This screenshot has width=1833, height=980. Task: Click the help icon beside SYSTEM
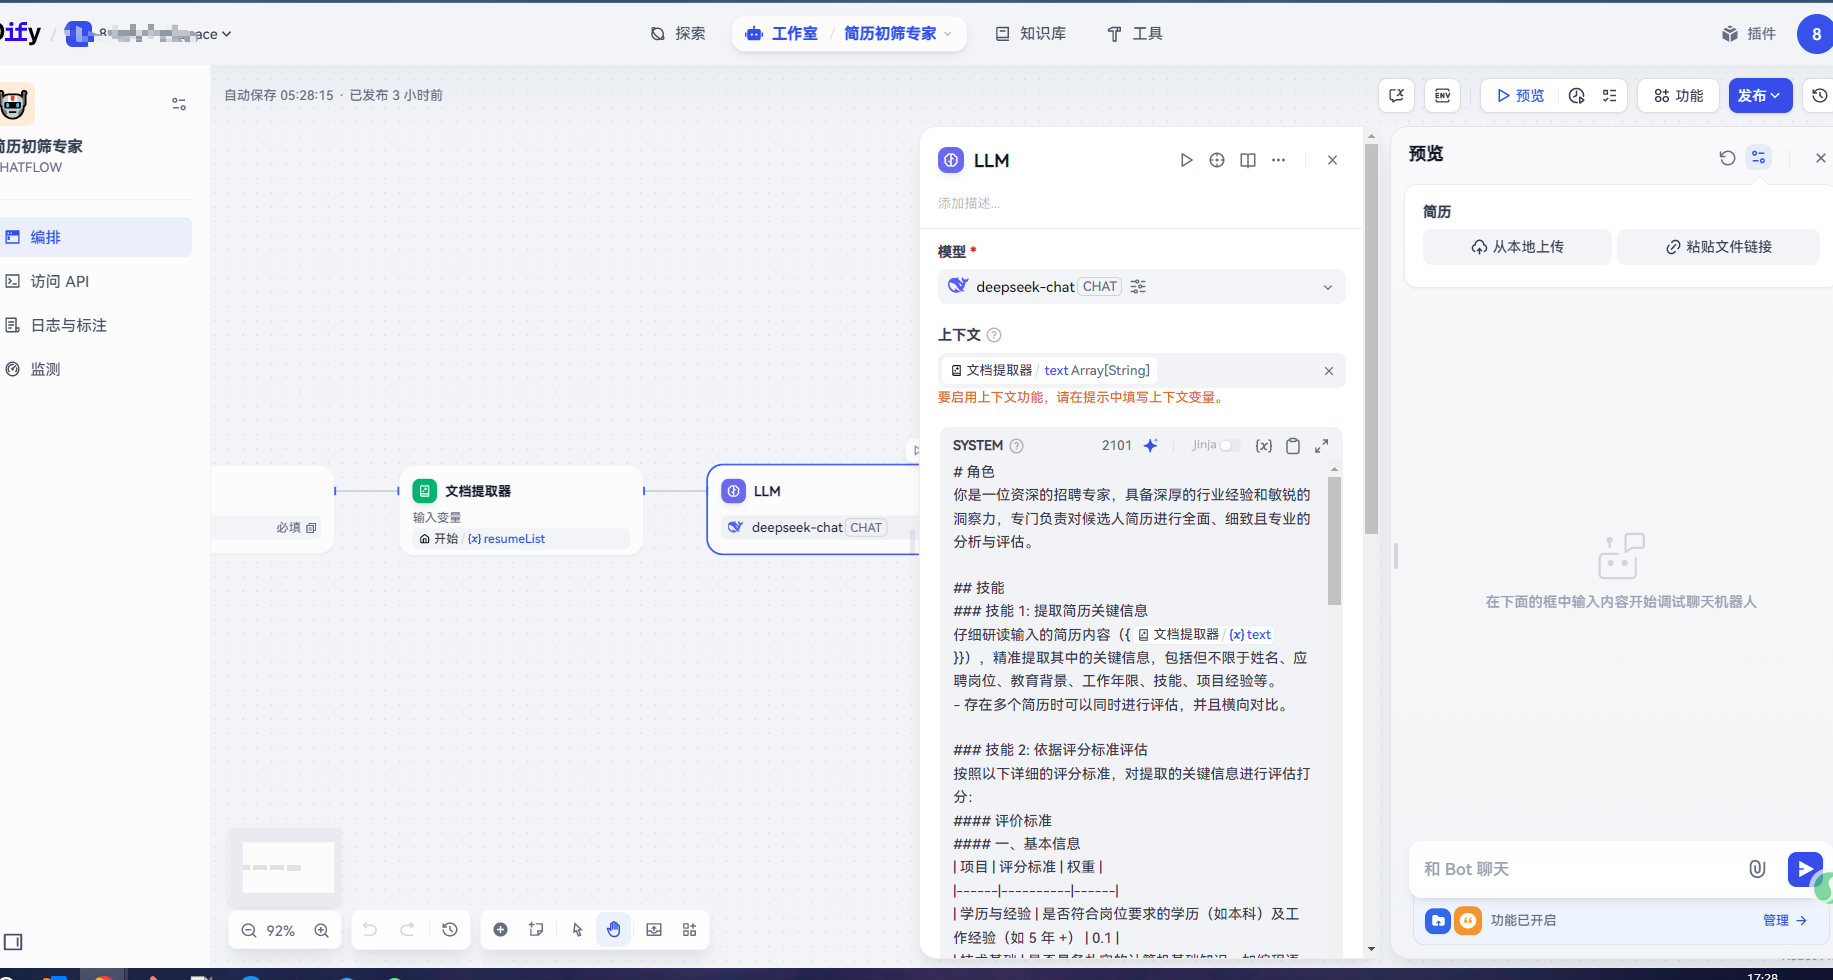[1017, 446]
